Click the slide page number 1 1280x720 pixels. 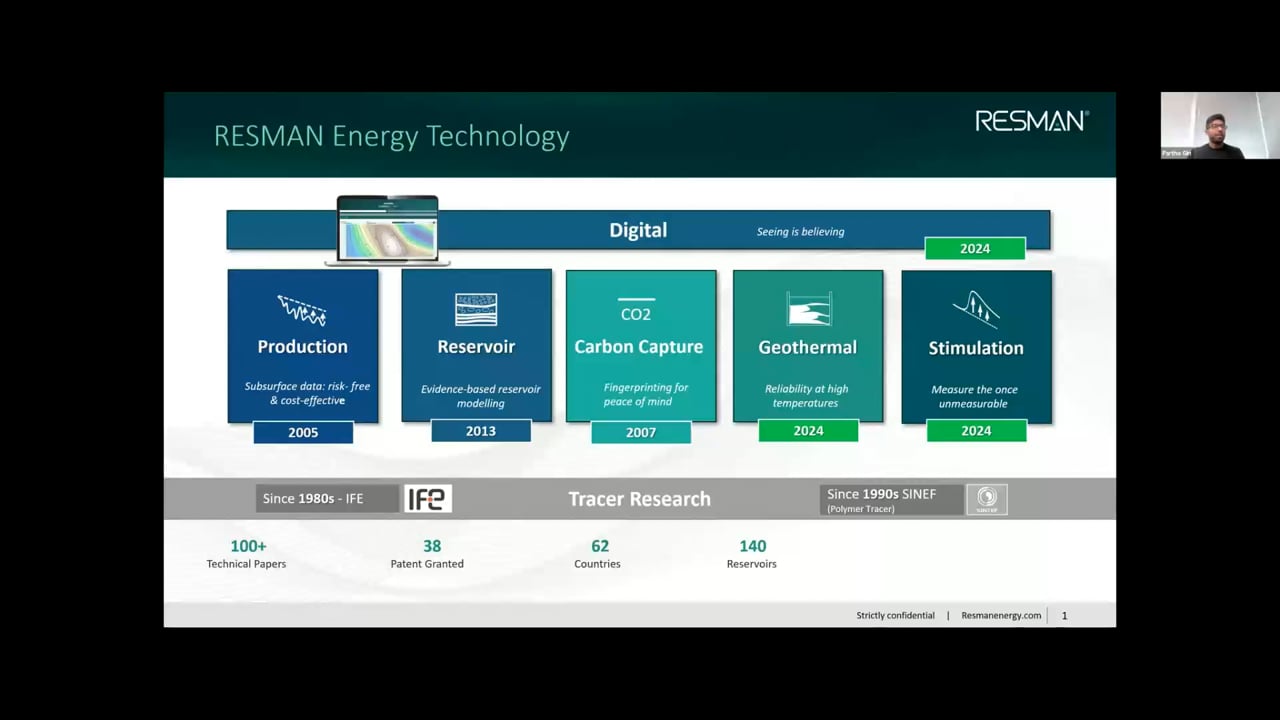click(x=1064, y=616)
